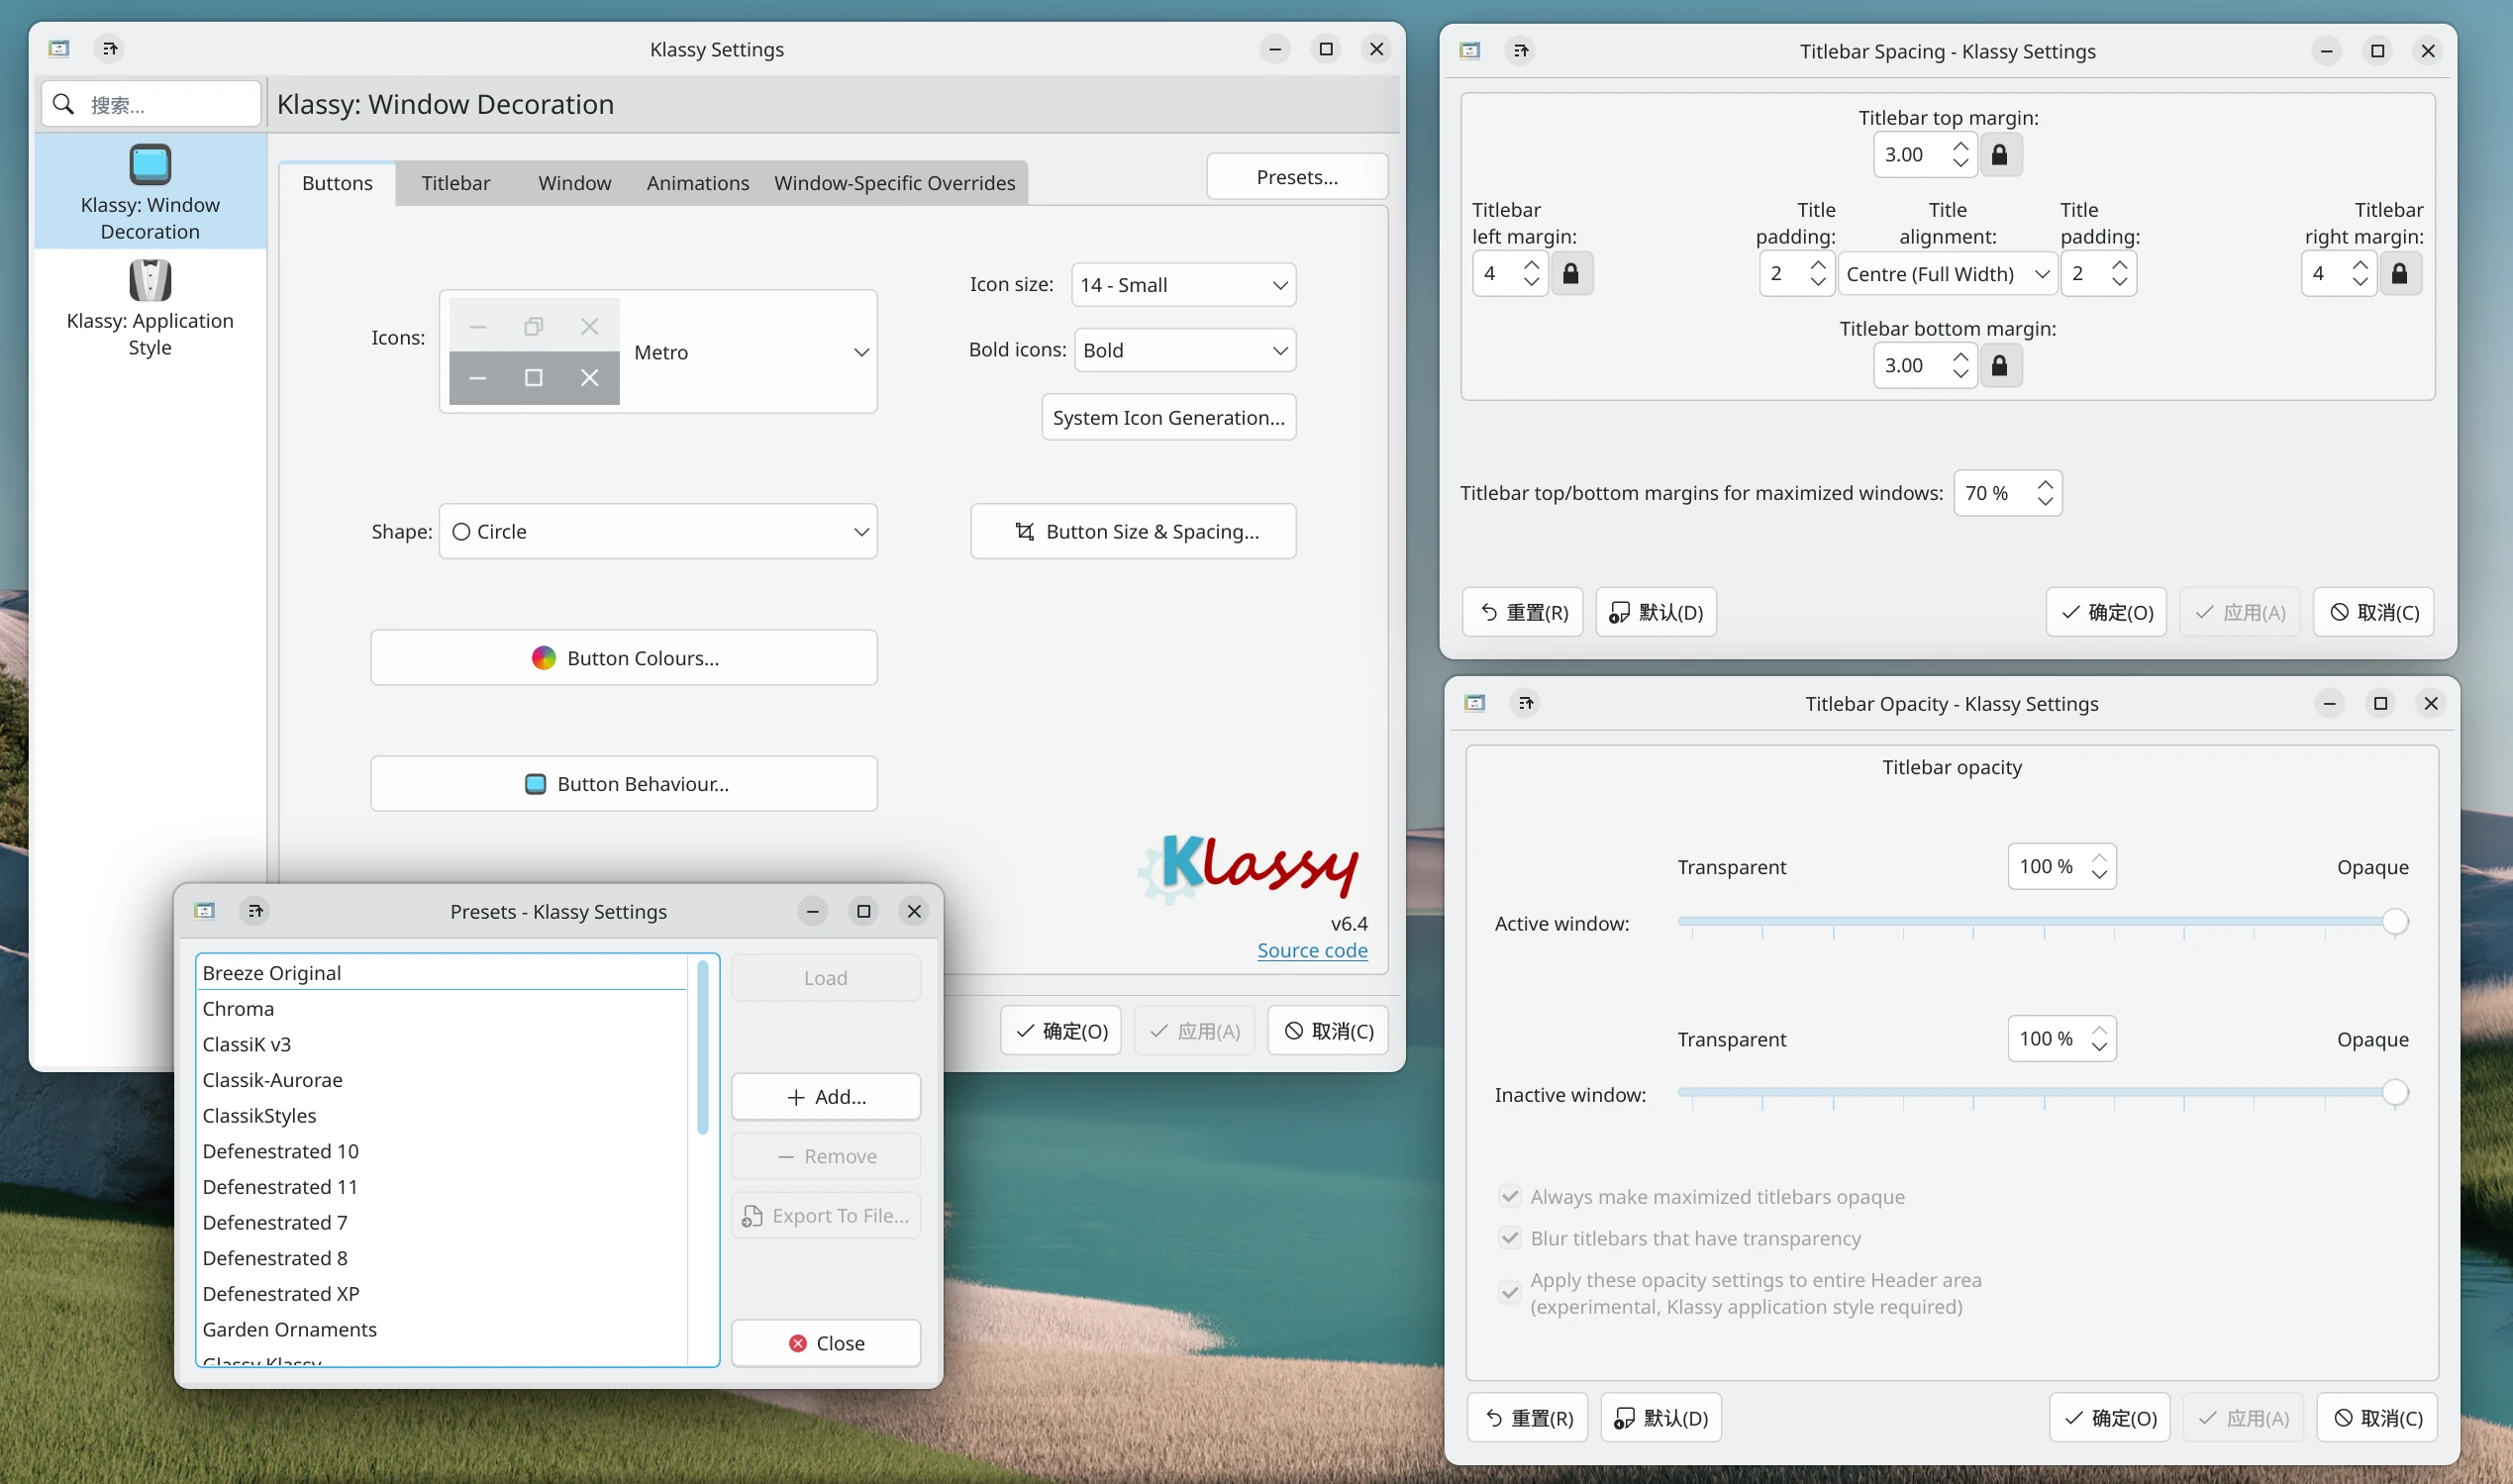Switch to the Titlebar tab

click(455, 183)
